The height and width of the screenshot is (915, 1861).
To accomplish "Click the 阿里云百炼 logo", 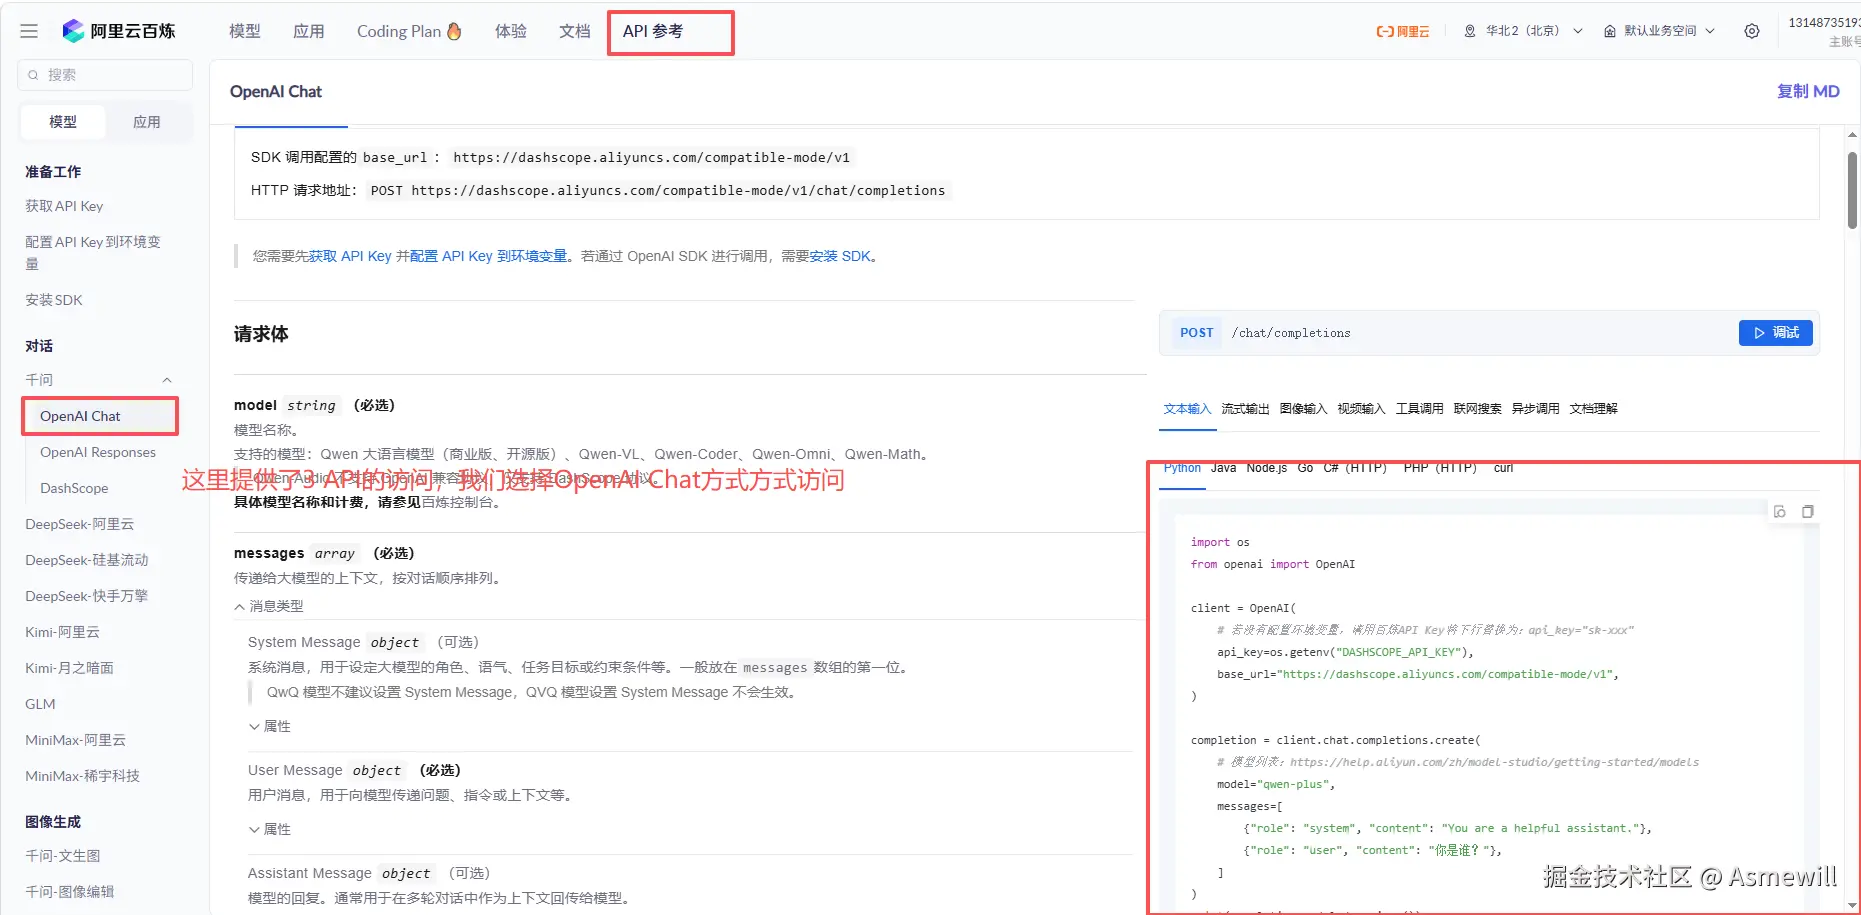I will (x=118, y=31).
